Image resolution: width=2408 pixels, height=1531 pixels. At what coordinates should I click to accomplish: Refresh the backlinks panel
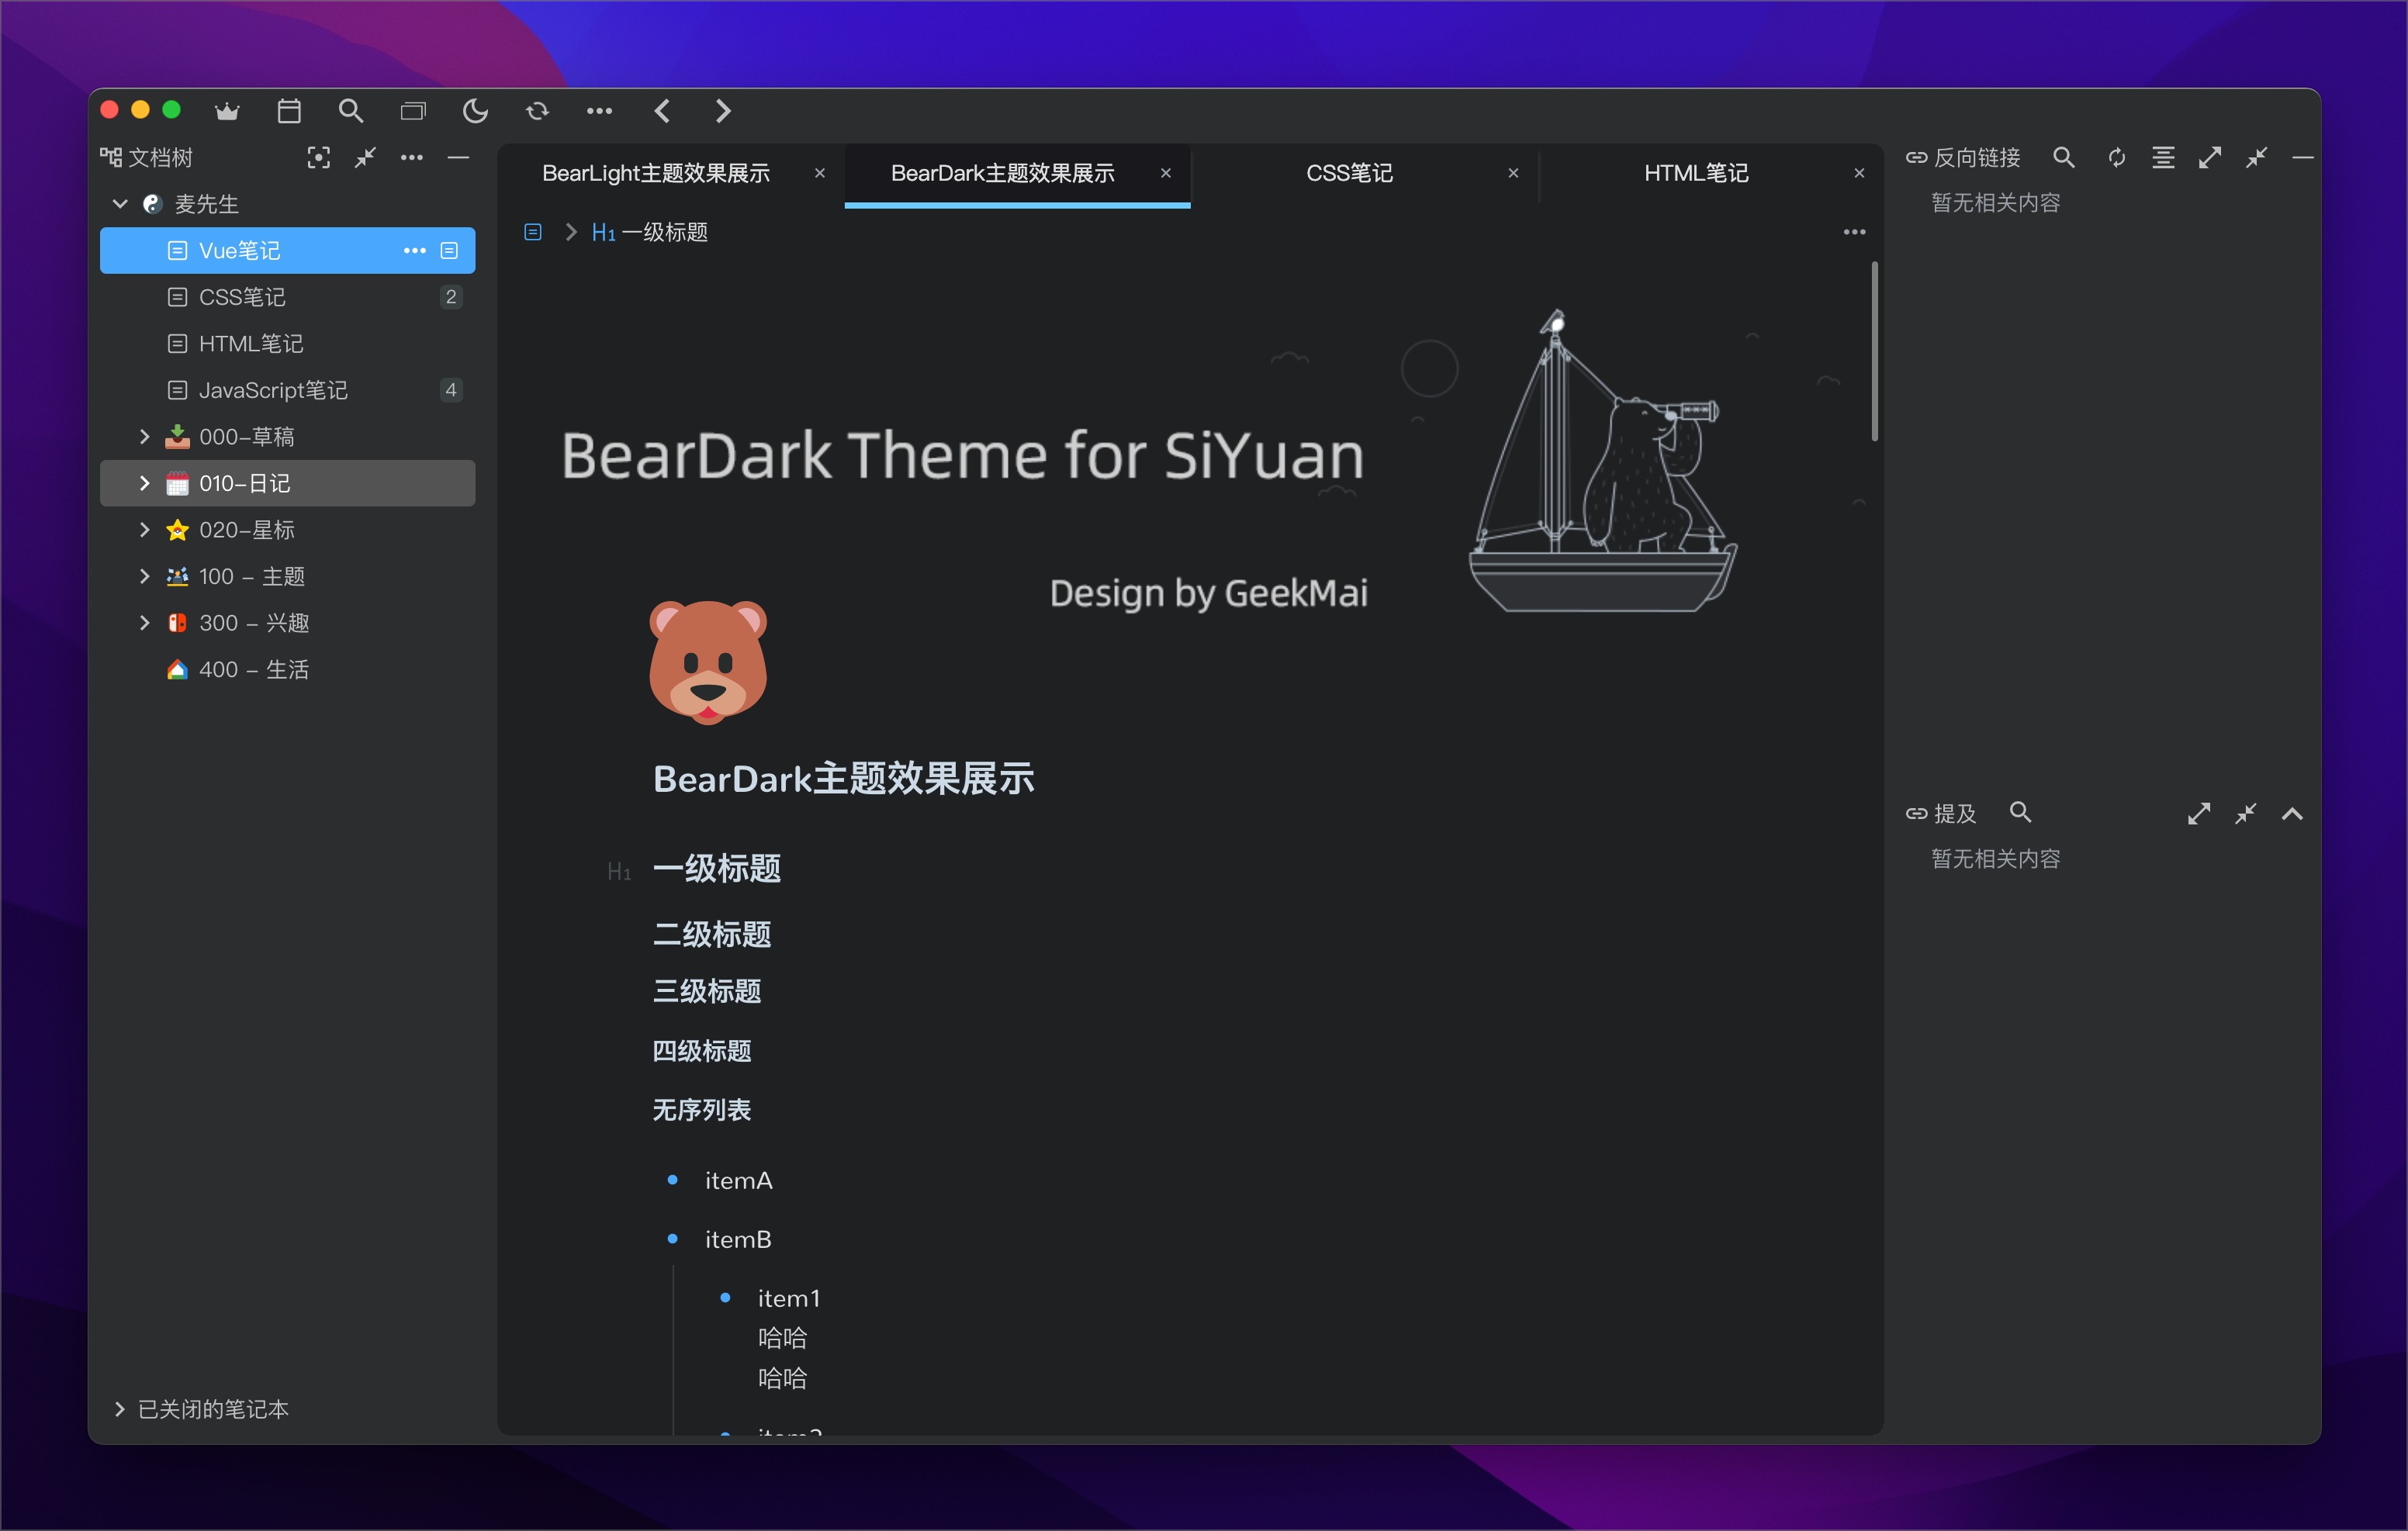point(2116,157)
